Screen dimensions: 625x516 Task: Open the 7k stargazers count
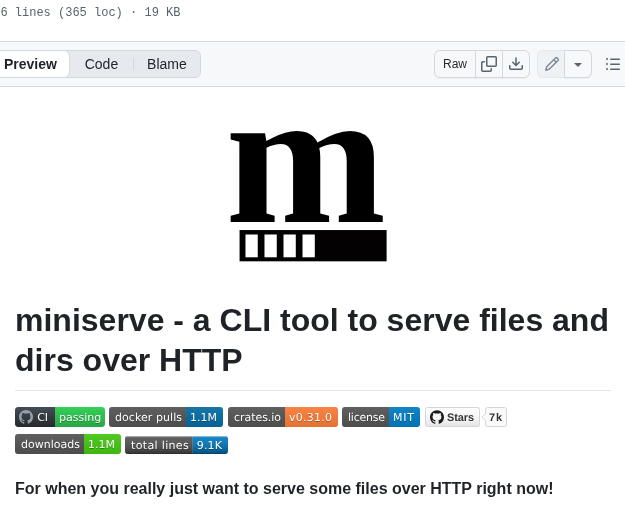tap(495, 417)
